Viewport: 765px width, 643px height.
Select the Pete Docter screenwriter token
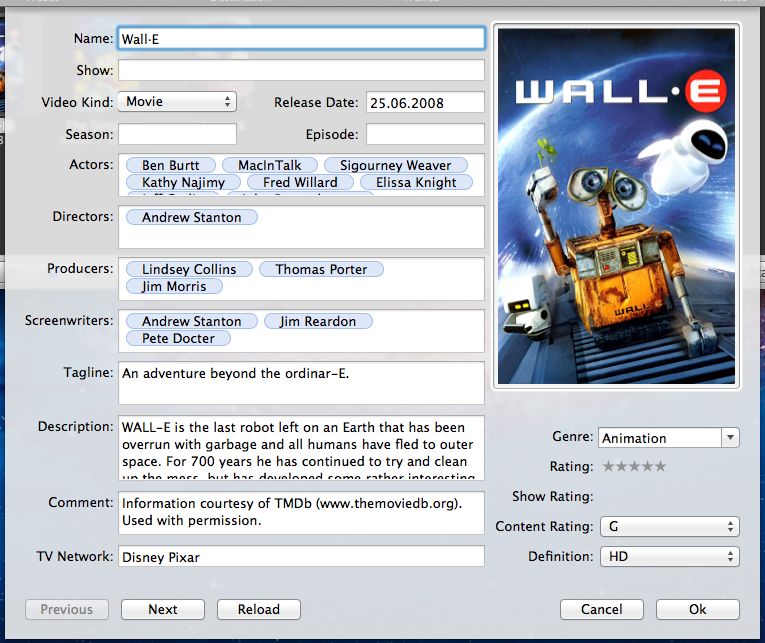tap(178, 338)
